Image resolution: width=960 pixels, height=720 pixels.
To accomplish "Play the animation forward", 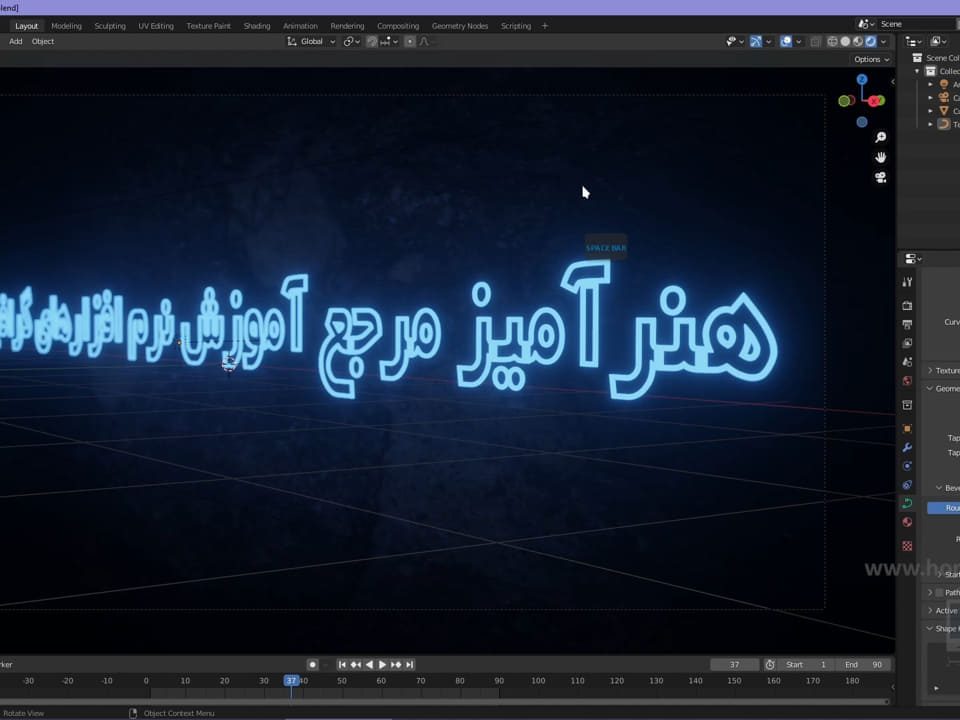I will coord(383,664).
